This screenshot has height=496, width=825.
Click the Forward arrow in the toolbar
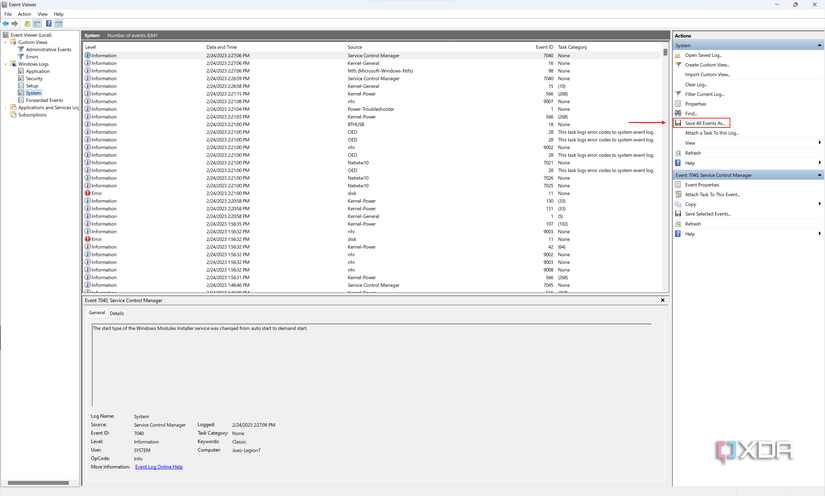click(x=15, y=24)
